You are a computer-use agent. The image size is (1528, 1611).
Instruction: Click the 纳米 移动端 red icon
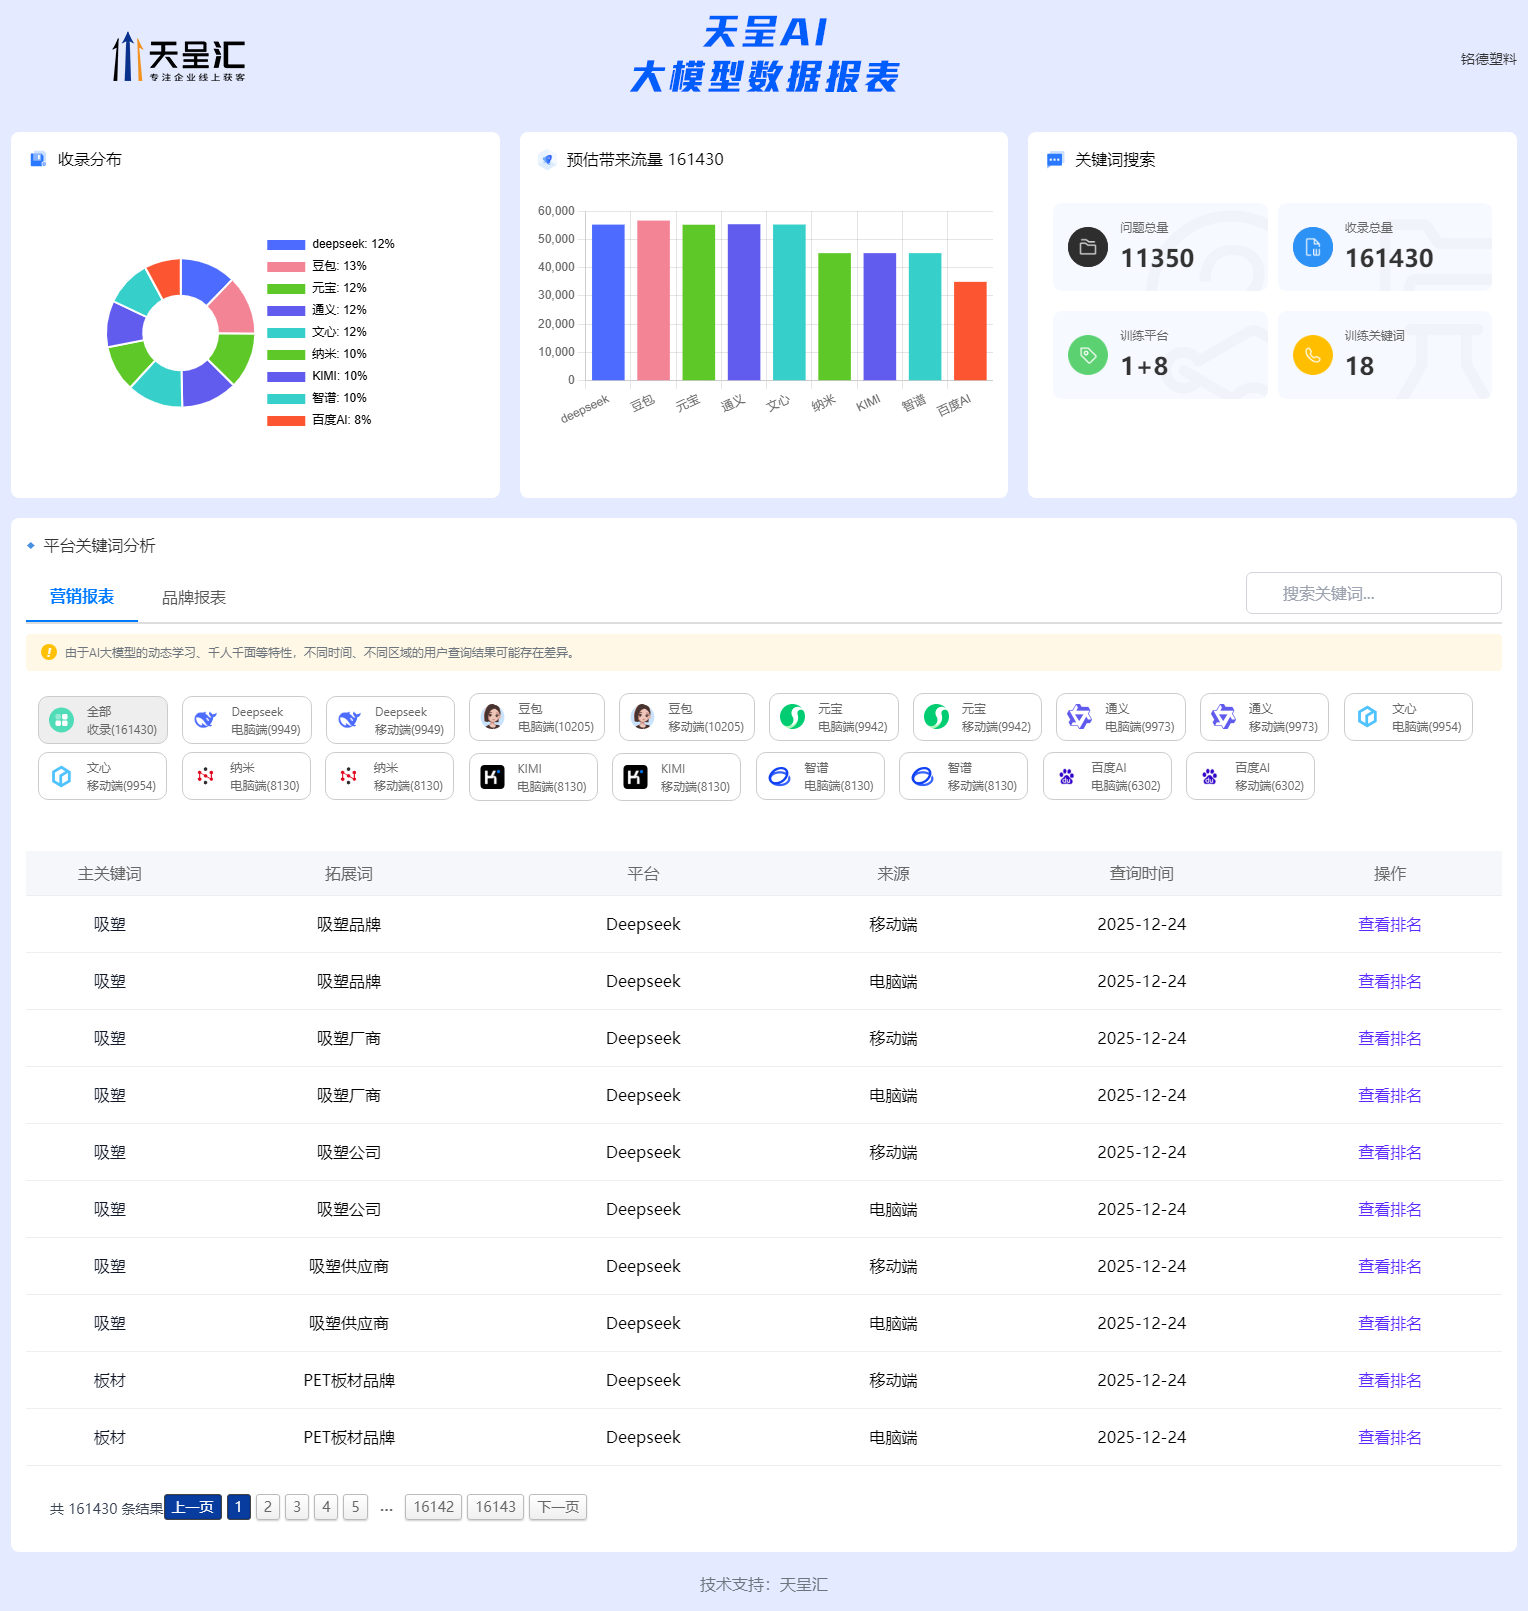pyautogui.click(x=348, y=777)
